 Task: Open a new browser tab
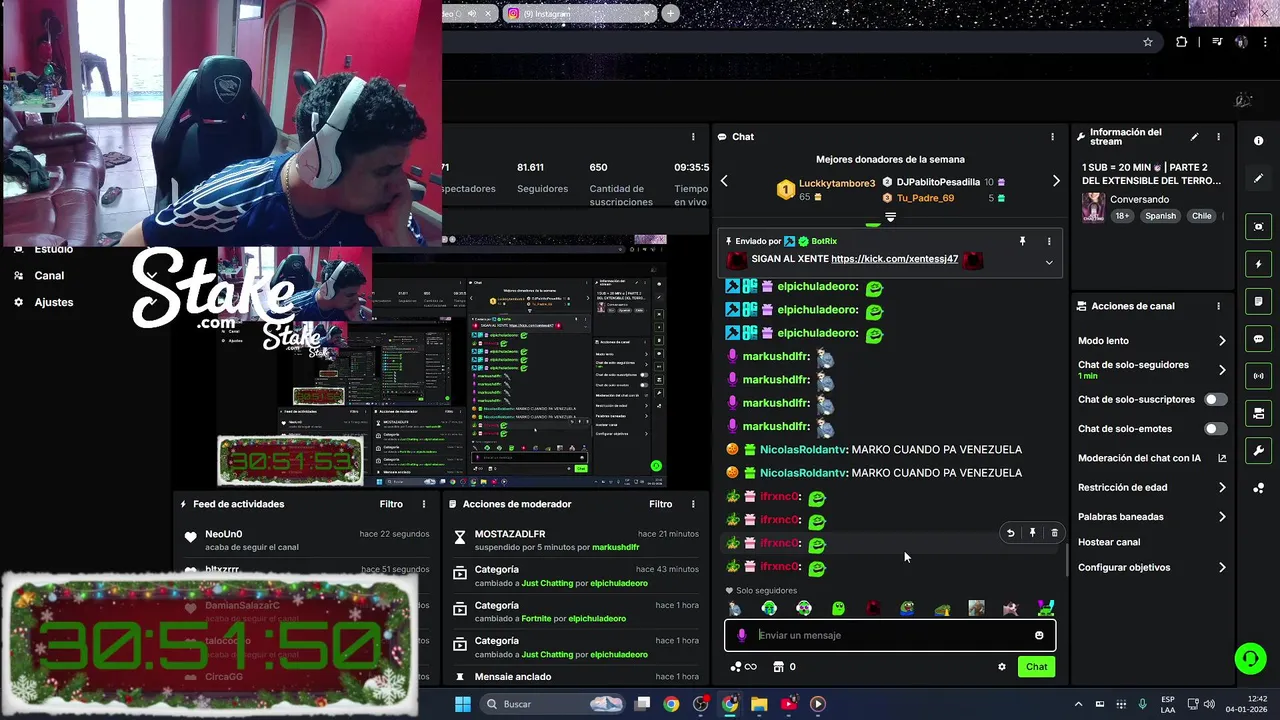pyautogui.click(x=670, y=14)
